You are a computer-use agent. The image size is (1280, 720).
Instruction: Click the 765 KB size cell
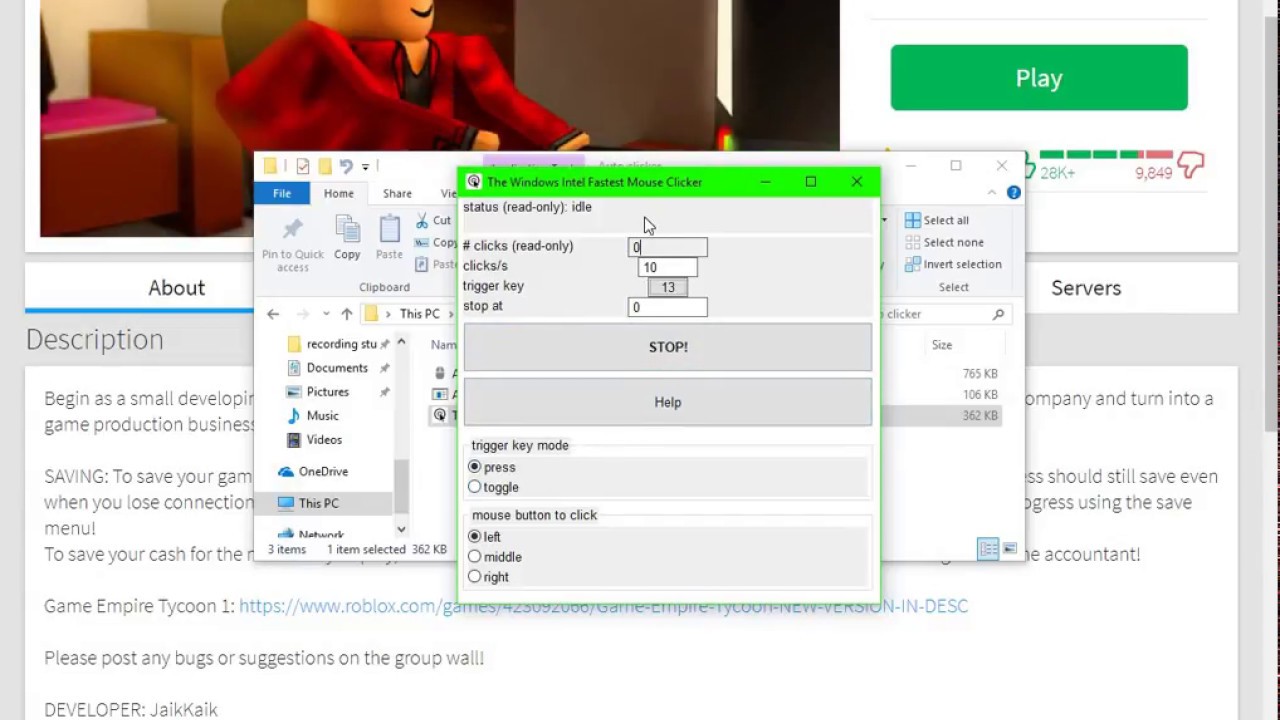pyautogui.click(x=980, y=373)
